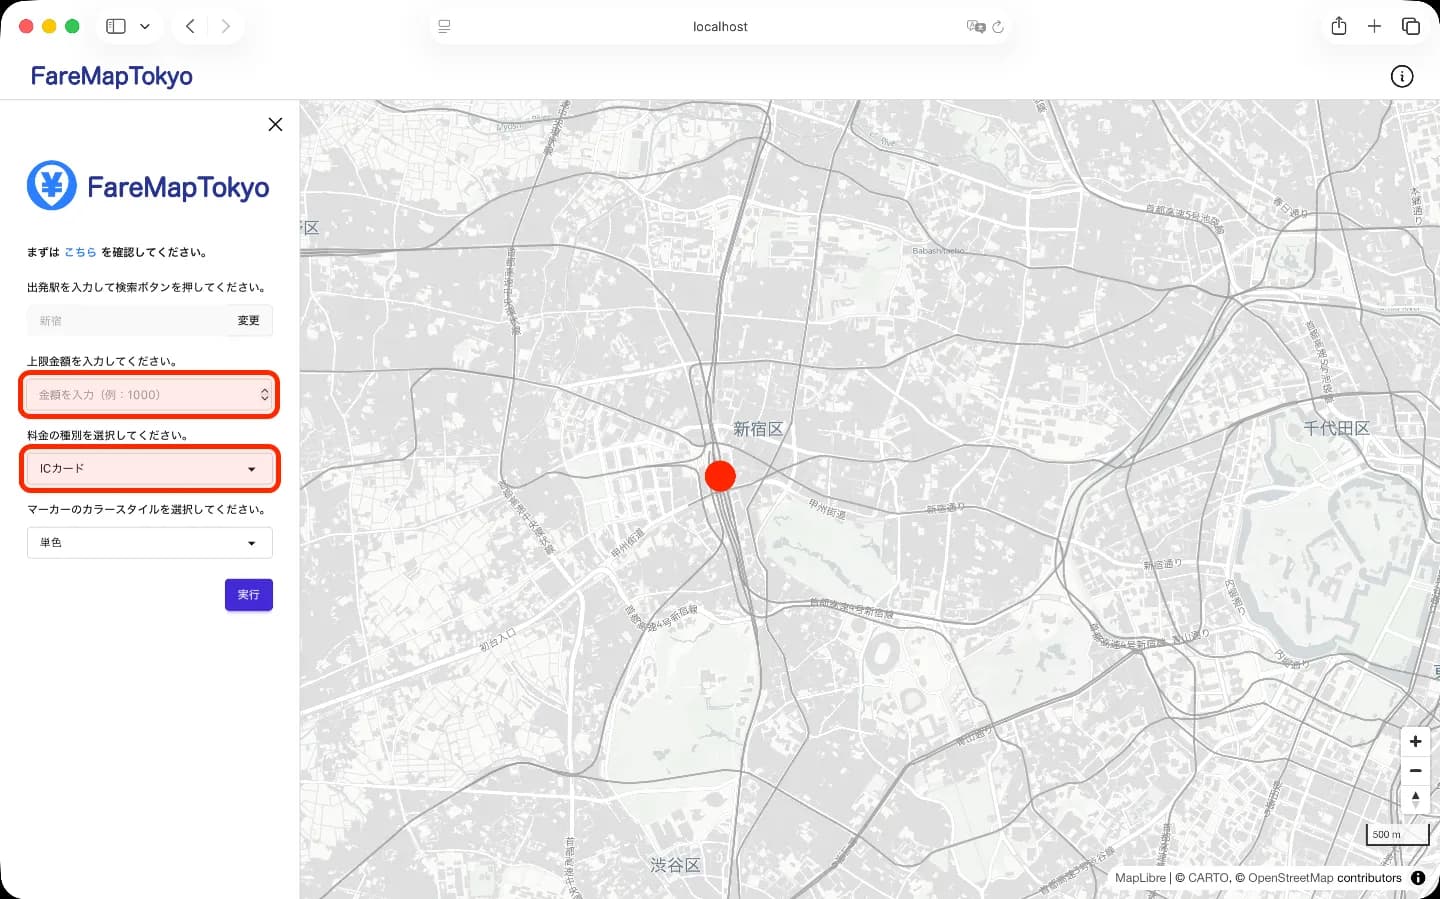Reset map bearing with the compass icon
The image size is (1440, 899).
(x=1415, y=799)
